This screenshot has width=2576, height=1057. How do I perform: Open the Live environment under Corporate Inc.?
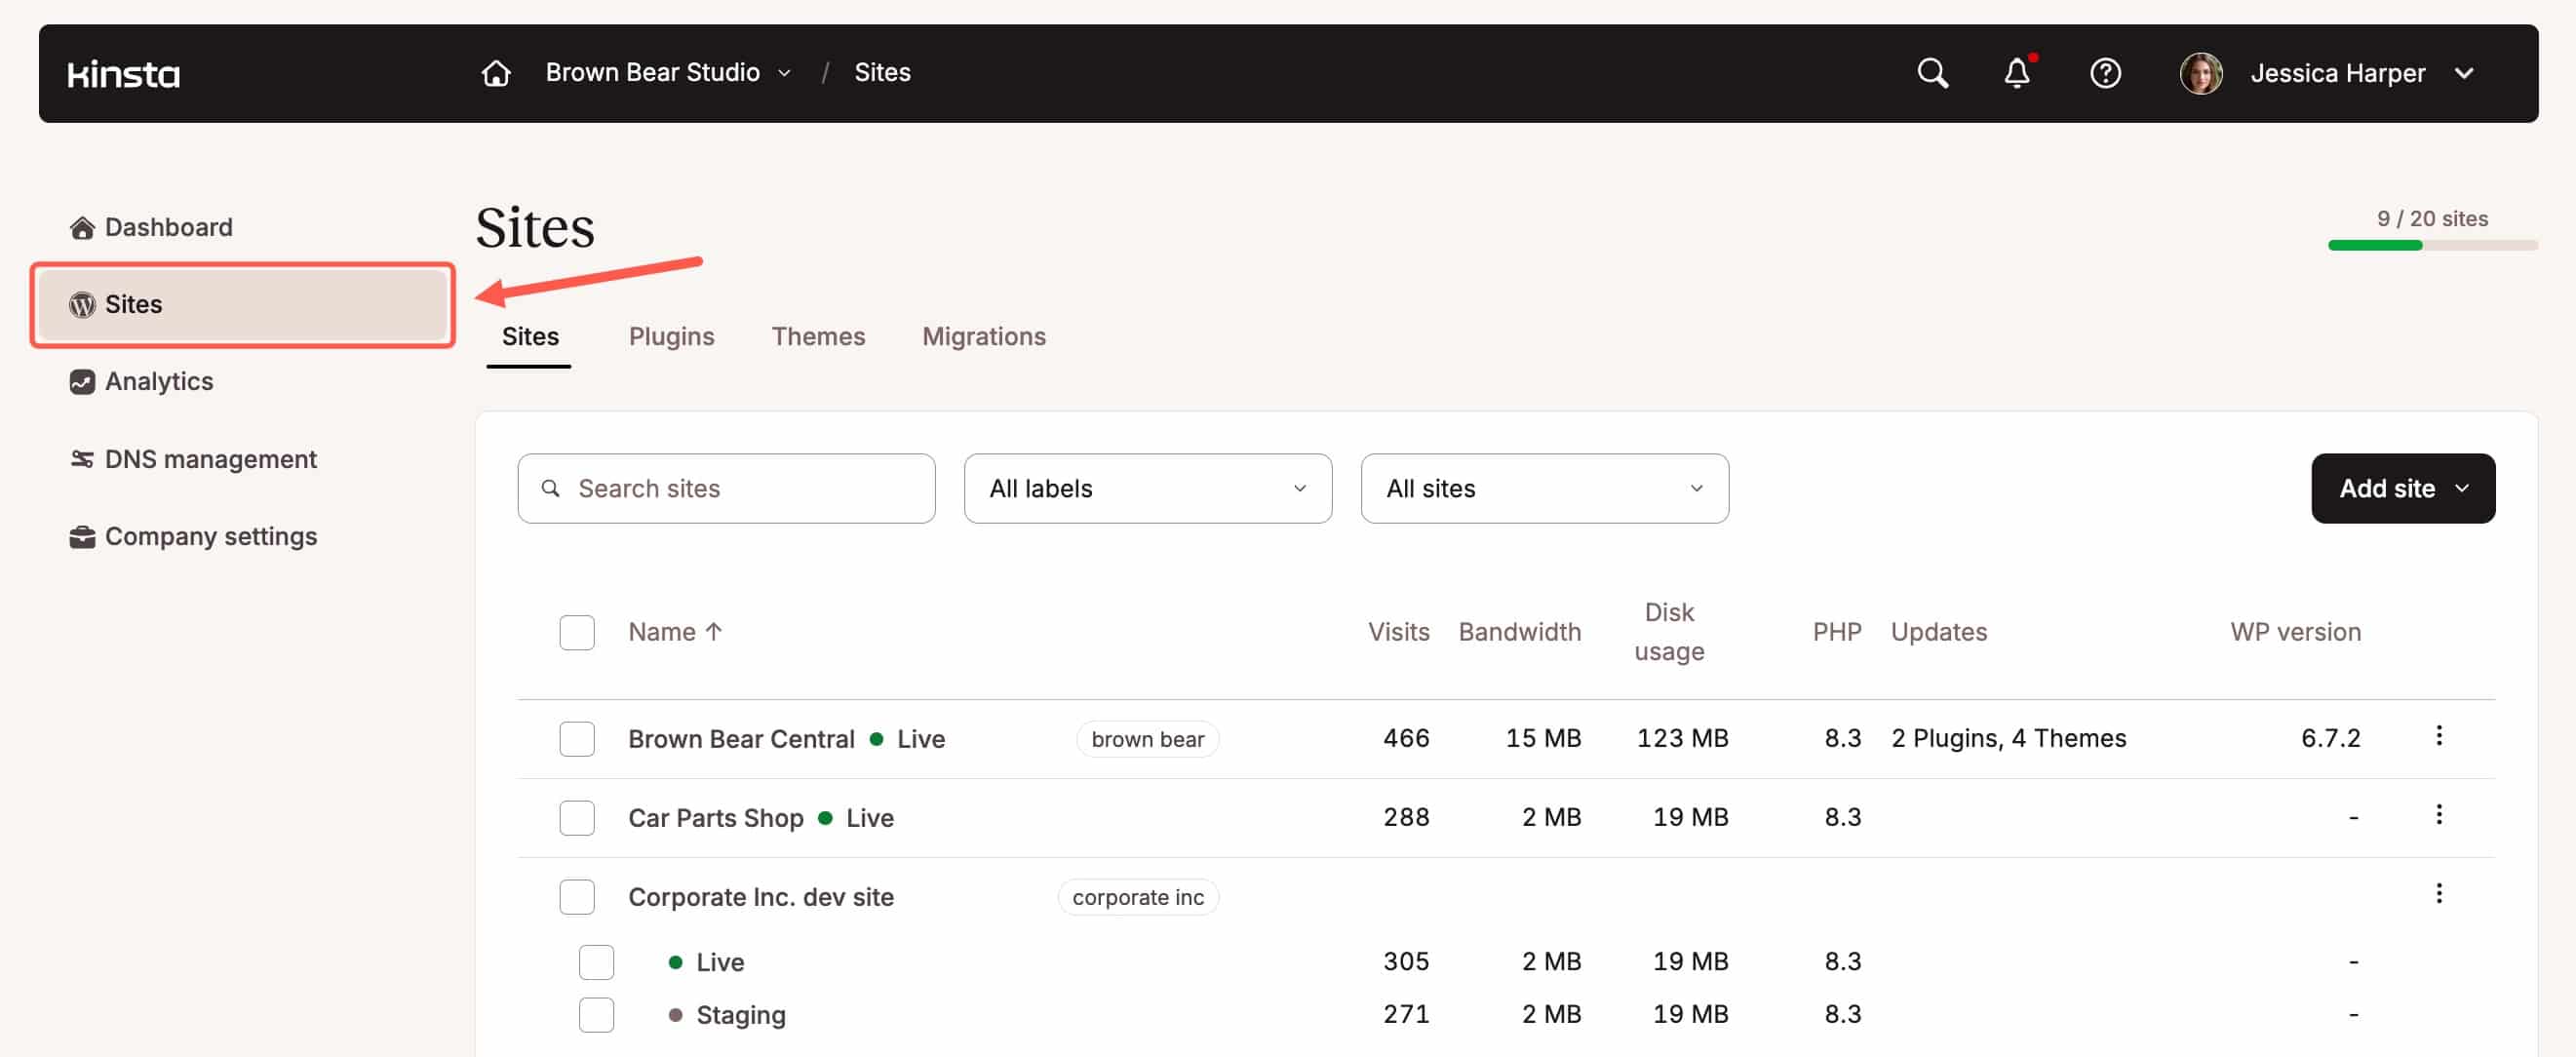[719, 962]
